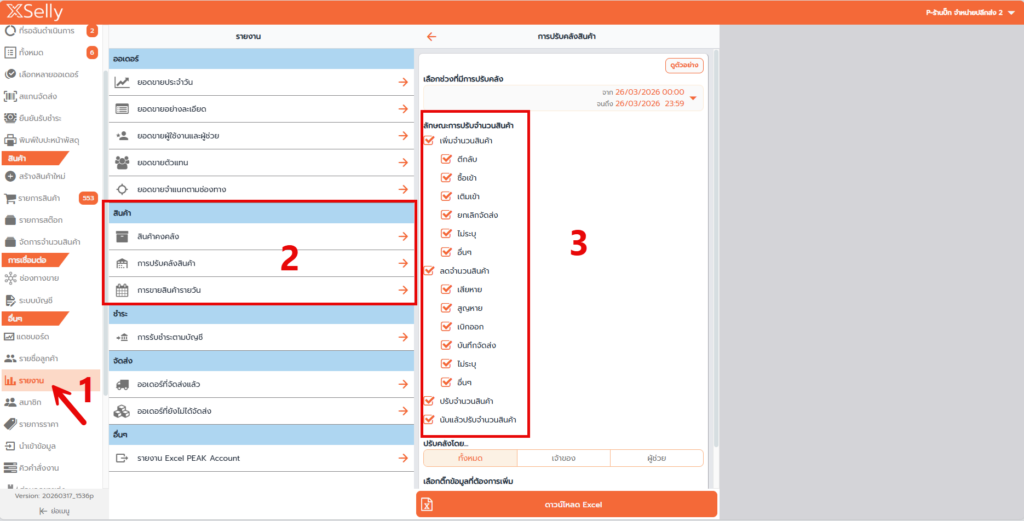Screen dimensions: 1024x521
Task: Select the ผู้ช่วย tab
Action: tap(656, 457)
